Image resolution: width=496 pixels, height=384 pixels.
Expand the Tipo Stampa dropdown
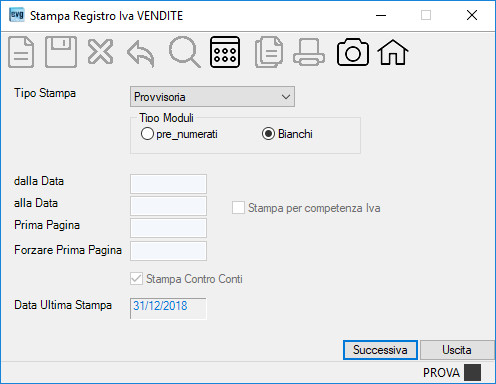pos(212,97)
